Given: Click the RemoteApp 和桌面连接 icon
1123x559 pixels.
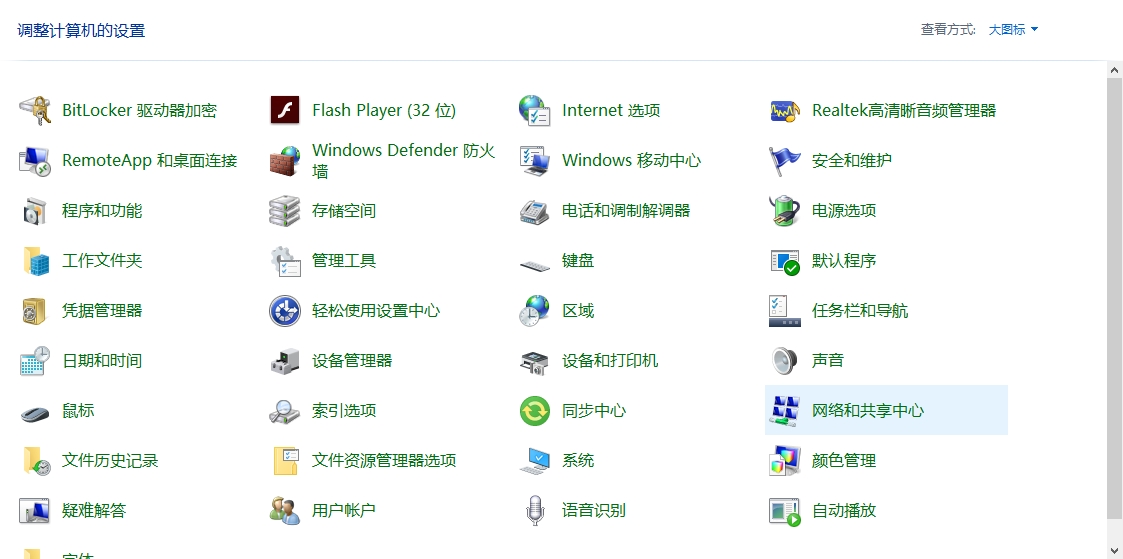Looking at the screenshot, I should [34, 160].
